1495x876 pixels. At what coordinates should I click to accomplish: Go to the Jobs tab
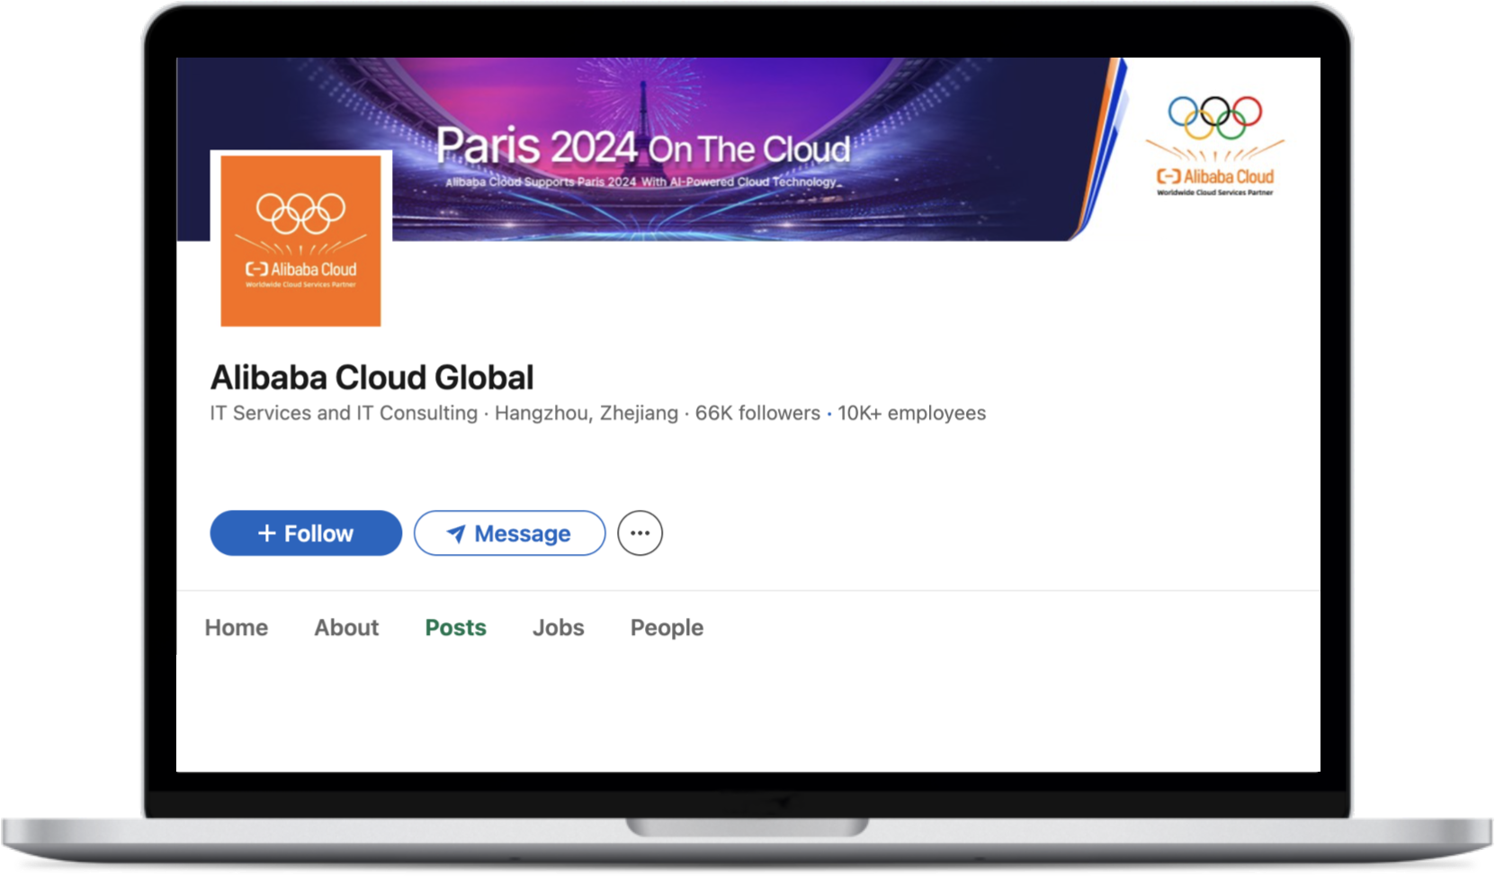click(558, 627)
